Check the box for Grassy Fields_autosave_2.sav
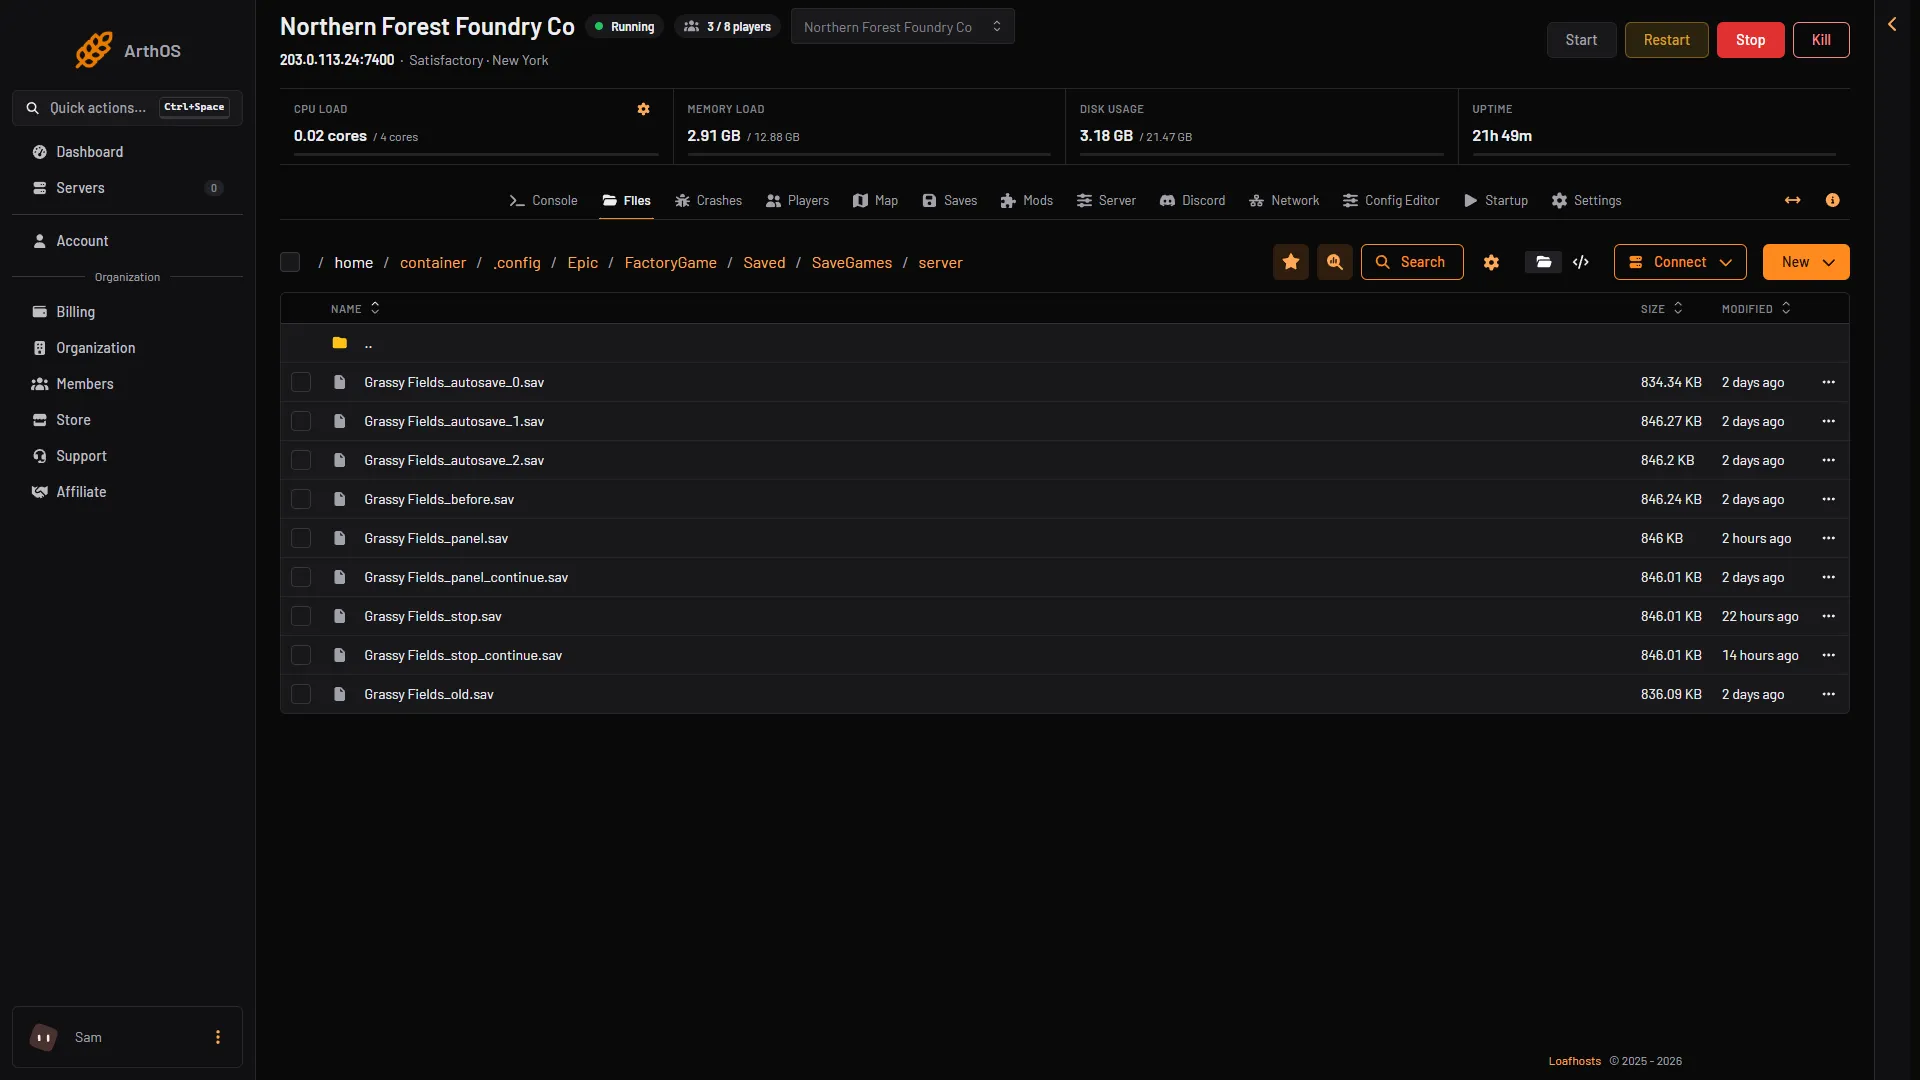 pyautogui.click(x=301, y=460)
